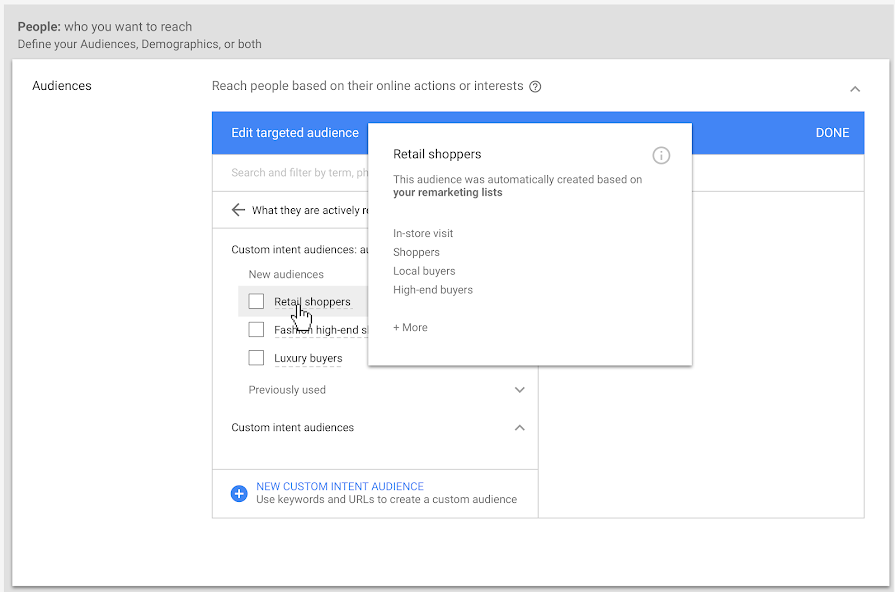This screenshot has height=592, width=895.
Task: Check the Luxury buyers checkbox
Action: pyautogui.click(x=257, y=358)
